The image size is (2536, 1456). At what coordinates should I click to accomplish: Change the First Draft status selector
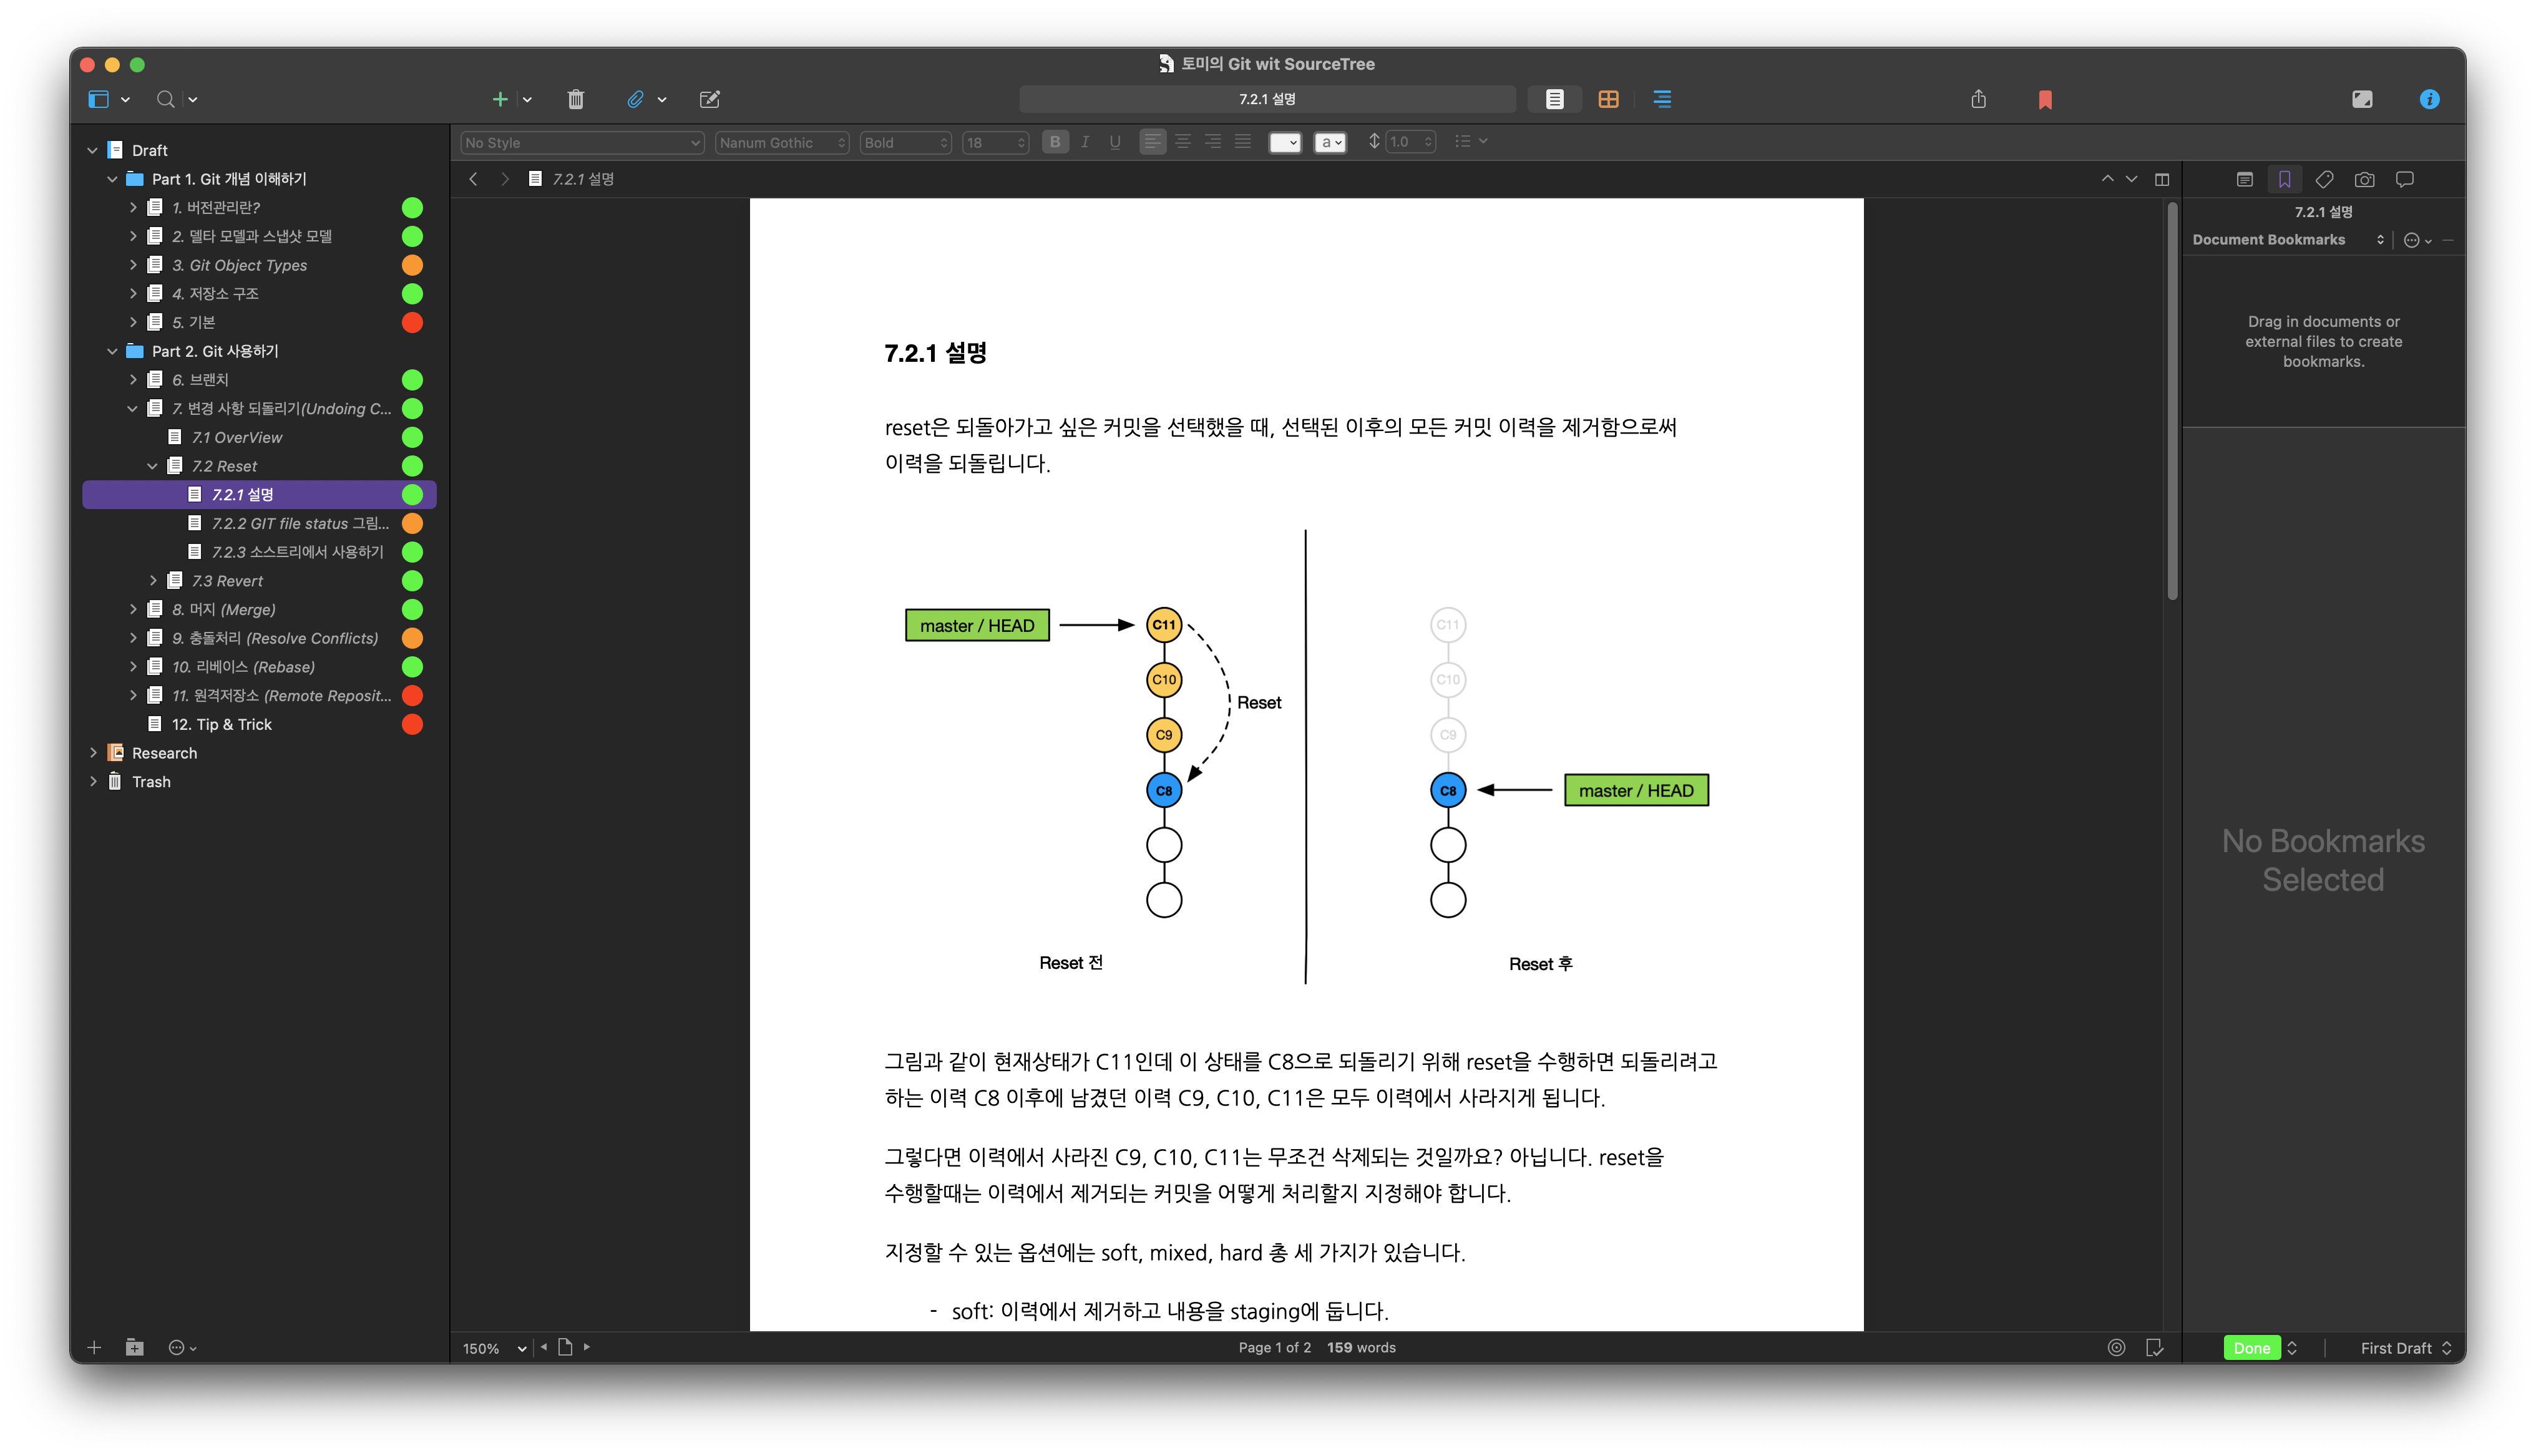click(x=2405, y=1348)
